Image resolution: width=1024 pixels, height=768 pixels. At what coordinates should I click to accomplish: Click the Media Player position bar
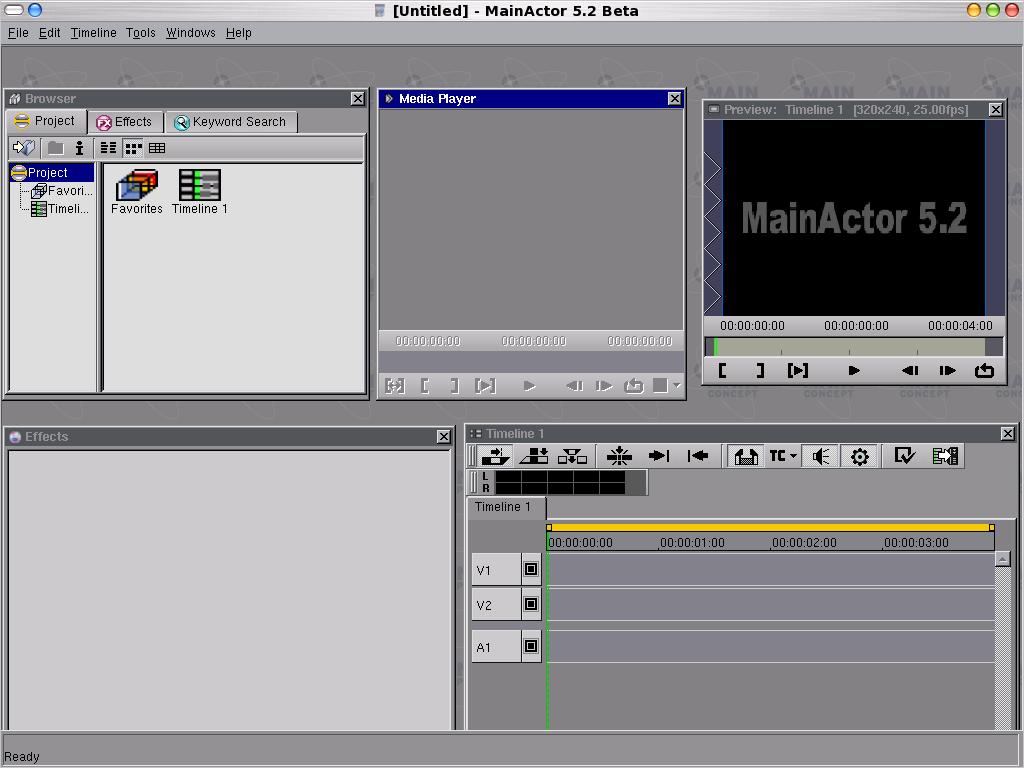click(532, 361)
